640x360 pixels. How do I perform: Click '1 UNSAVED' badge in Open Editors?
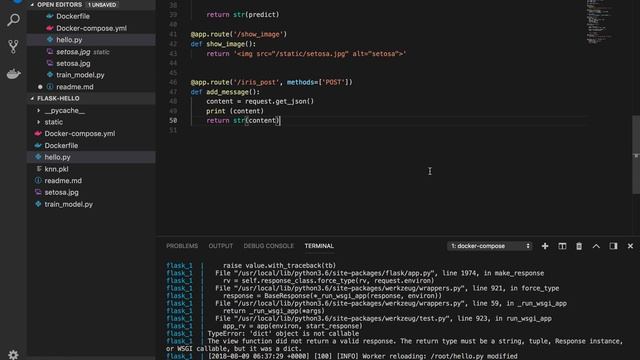pos(102,5)
